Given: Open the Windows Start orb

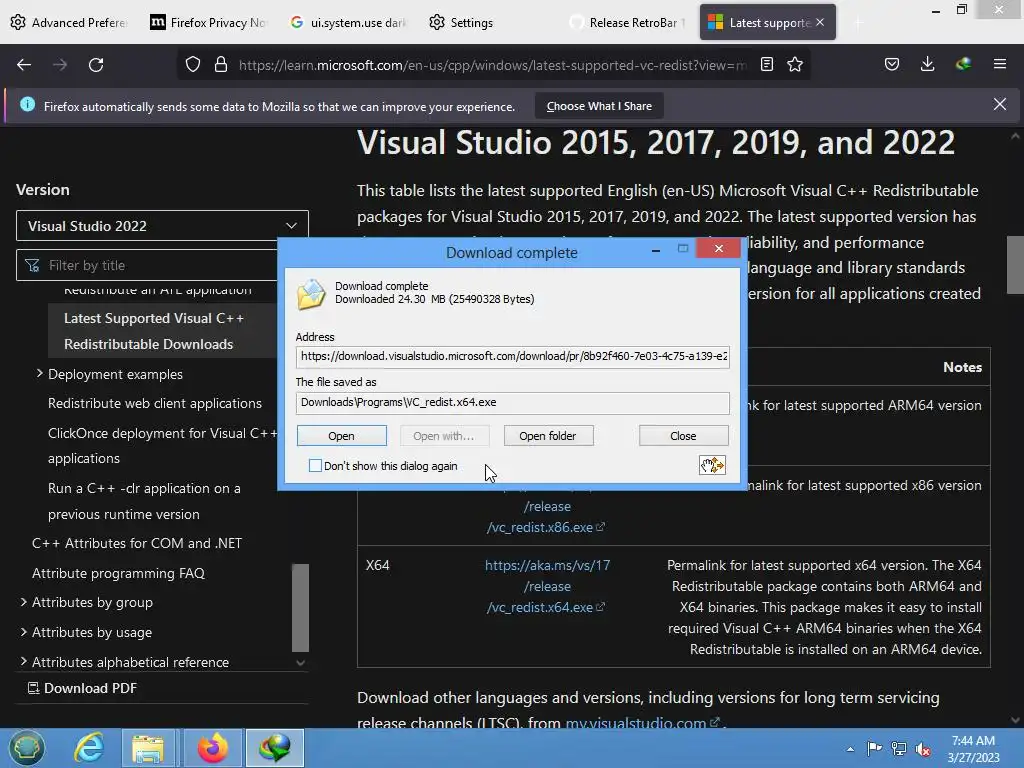Looking at the screenshot, I should 26,748.
